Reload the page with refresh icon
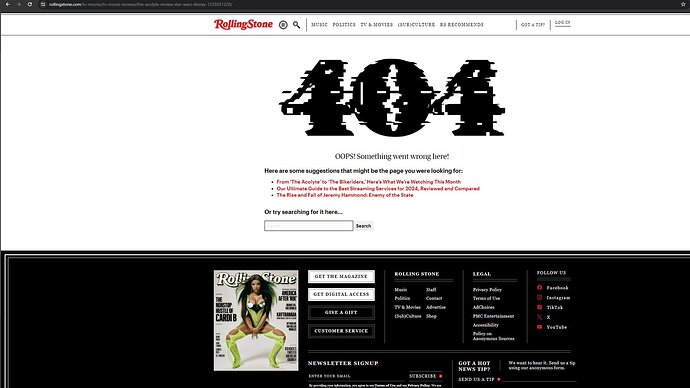 coord(30,4)
